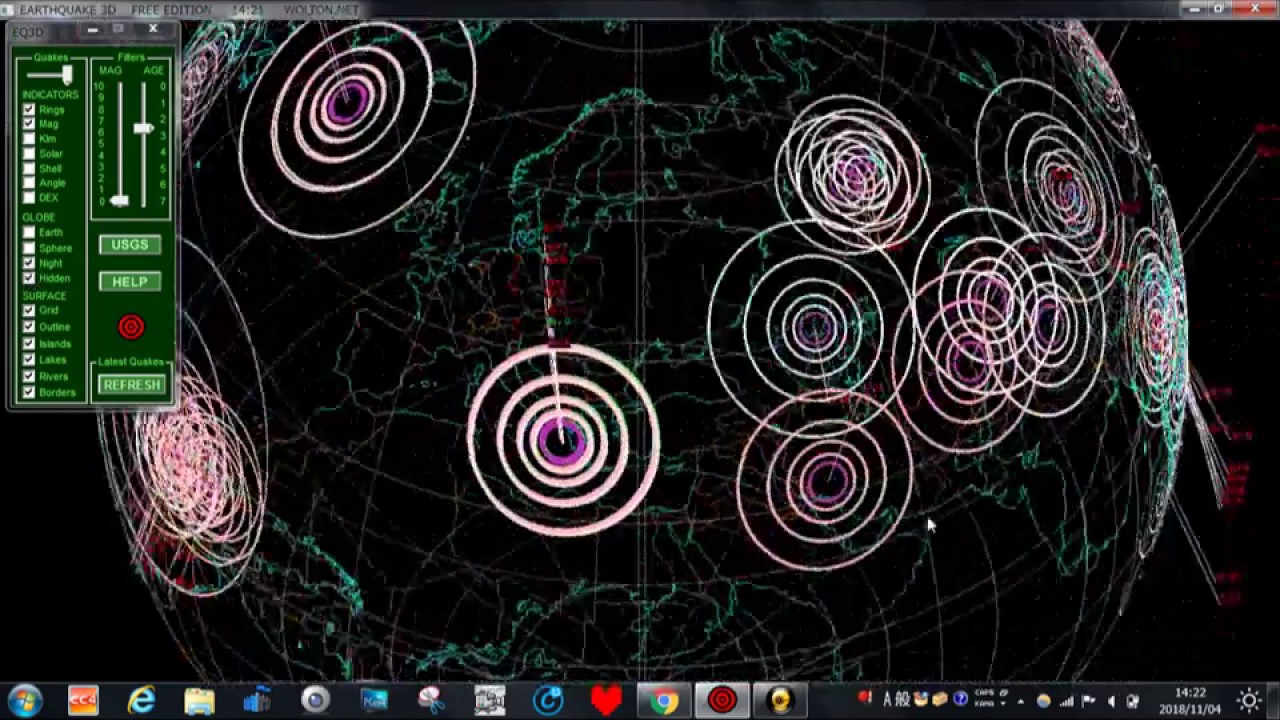Enable the Klm indicator checkbox
This screenshot has height=720, width=1280.
coord(29,139)
